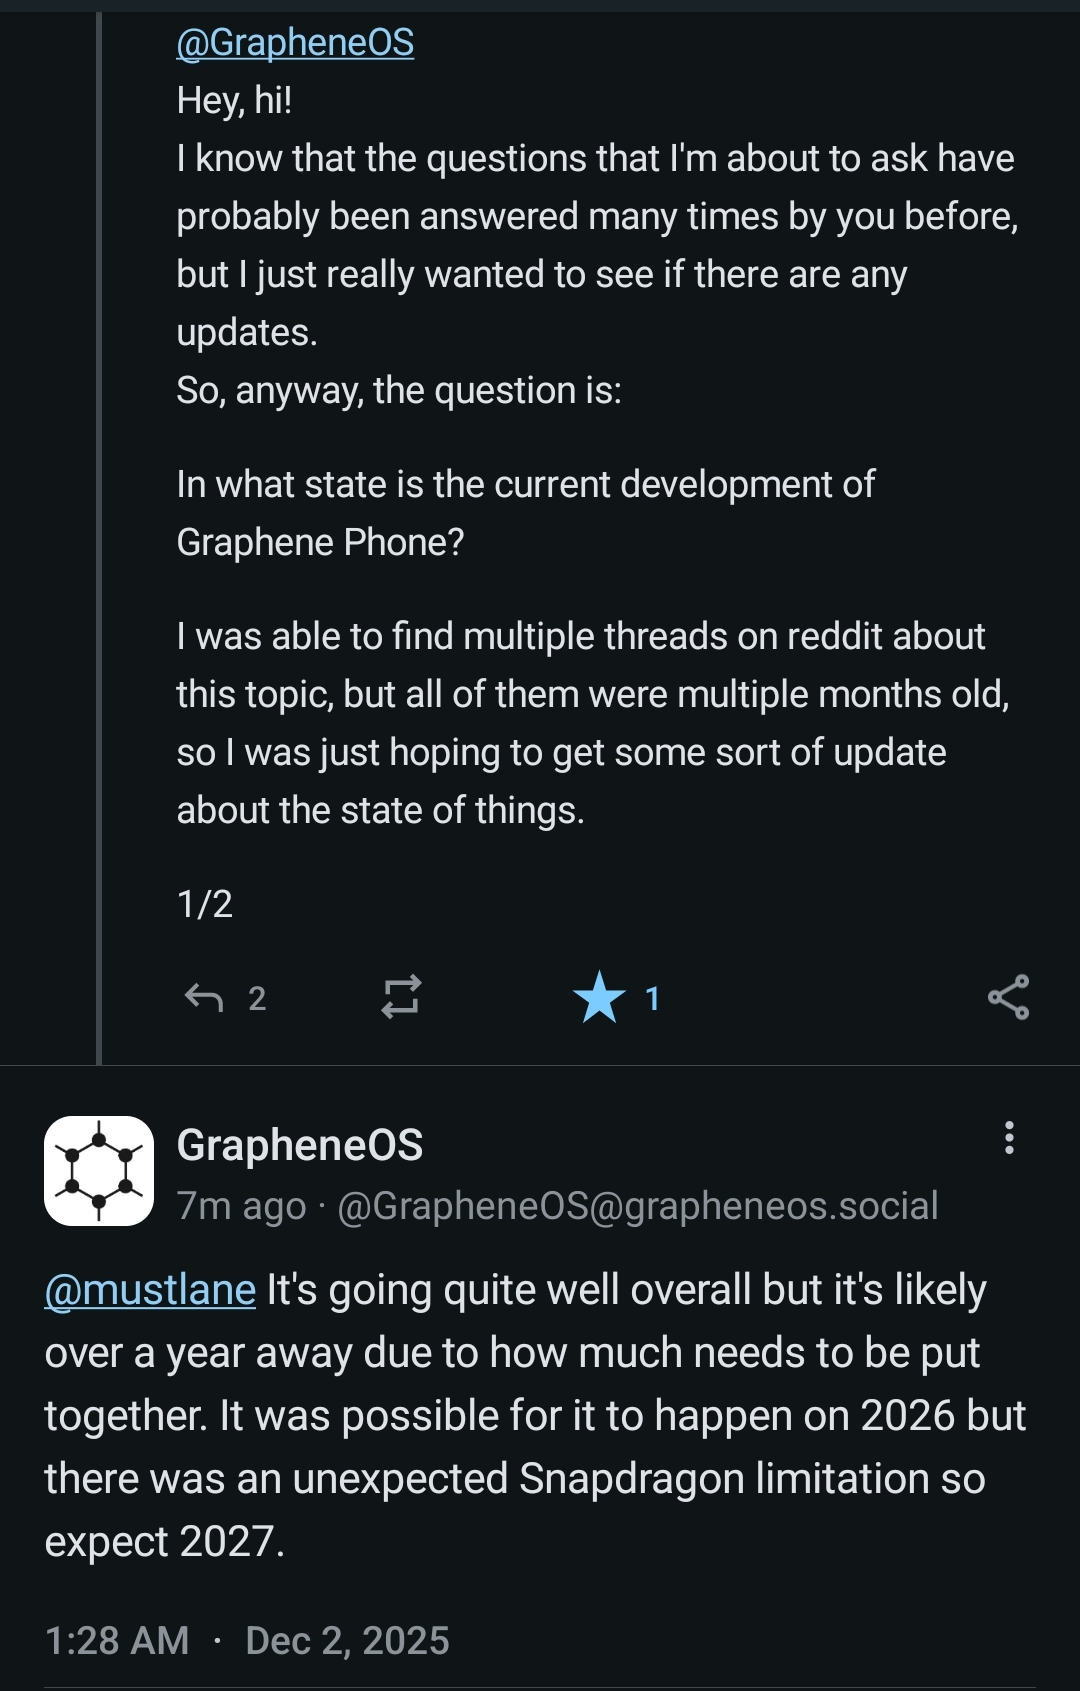Share the post via the share icon
This screenshot has width=1080, height=1691.
[1008, 997]
